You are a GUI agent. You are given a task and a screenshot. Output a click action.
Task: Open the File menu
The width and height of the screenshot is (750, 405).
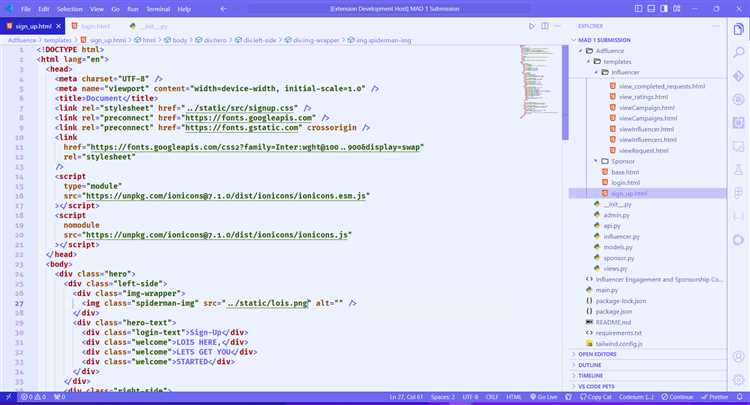26,9
